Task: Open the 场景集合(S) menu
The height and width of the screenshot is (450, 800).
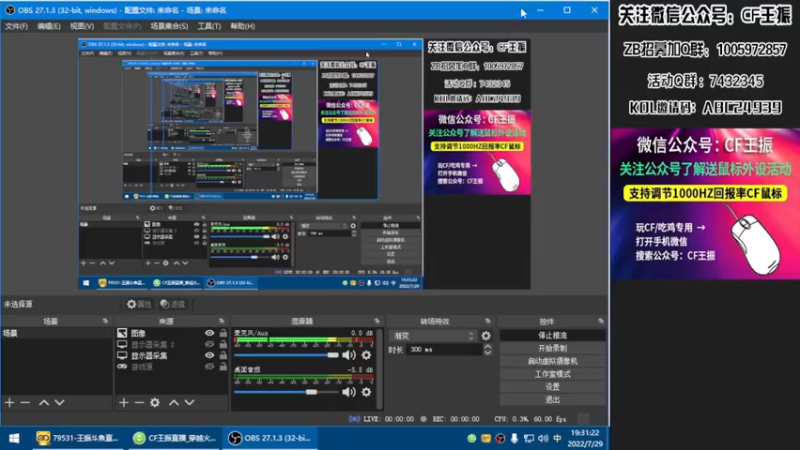Action: [169, 26]
